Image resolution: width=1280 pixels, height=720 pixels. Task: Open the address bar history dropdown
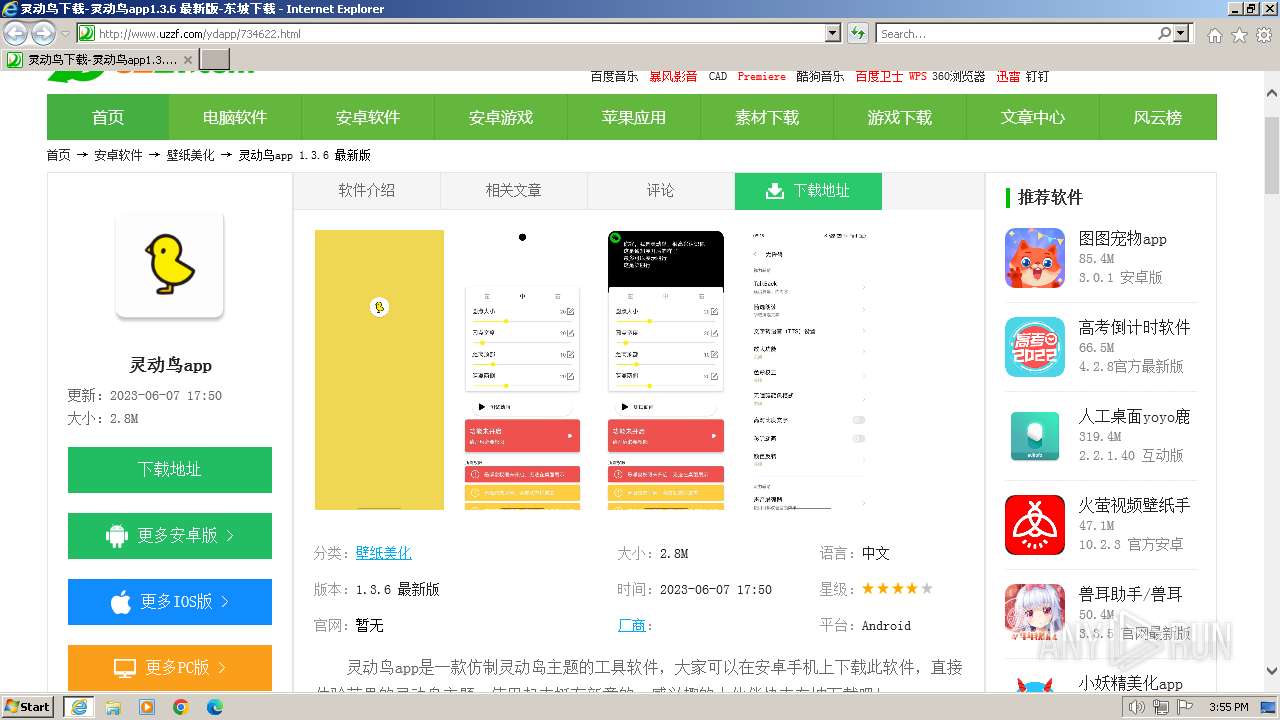[x=833, y=33]
